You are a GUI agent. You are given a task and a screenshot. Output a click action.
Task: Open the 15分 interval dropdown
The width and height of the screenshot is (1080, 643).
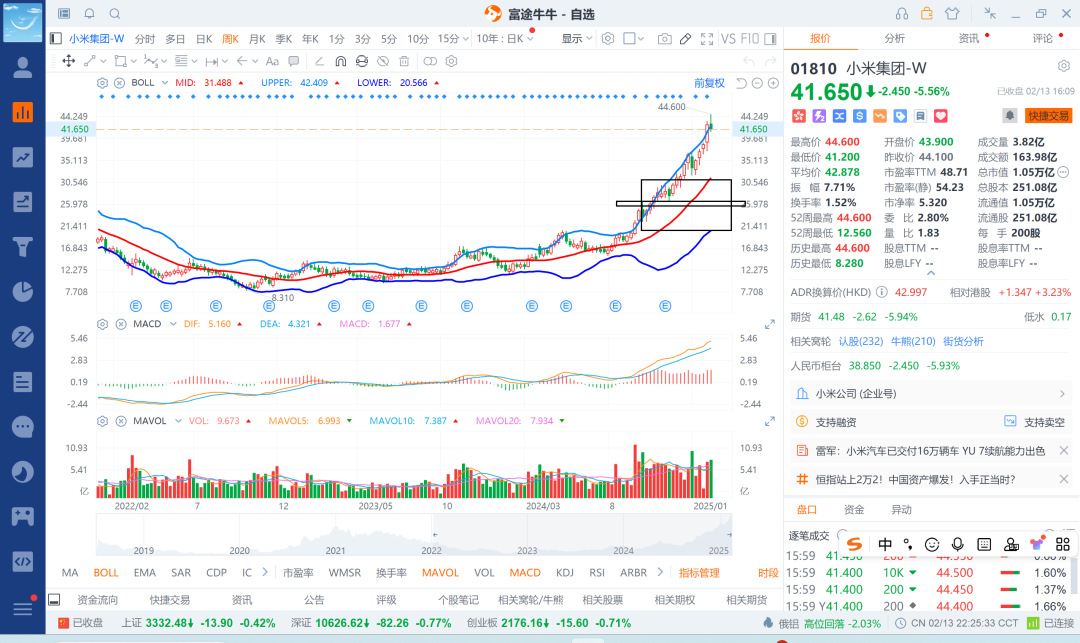click(x=453, y=39)
